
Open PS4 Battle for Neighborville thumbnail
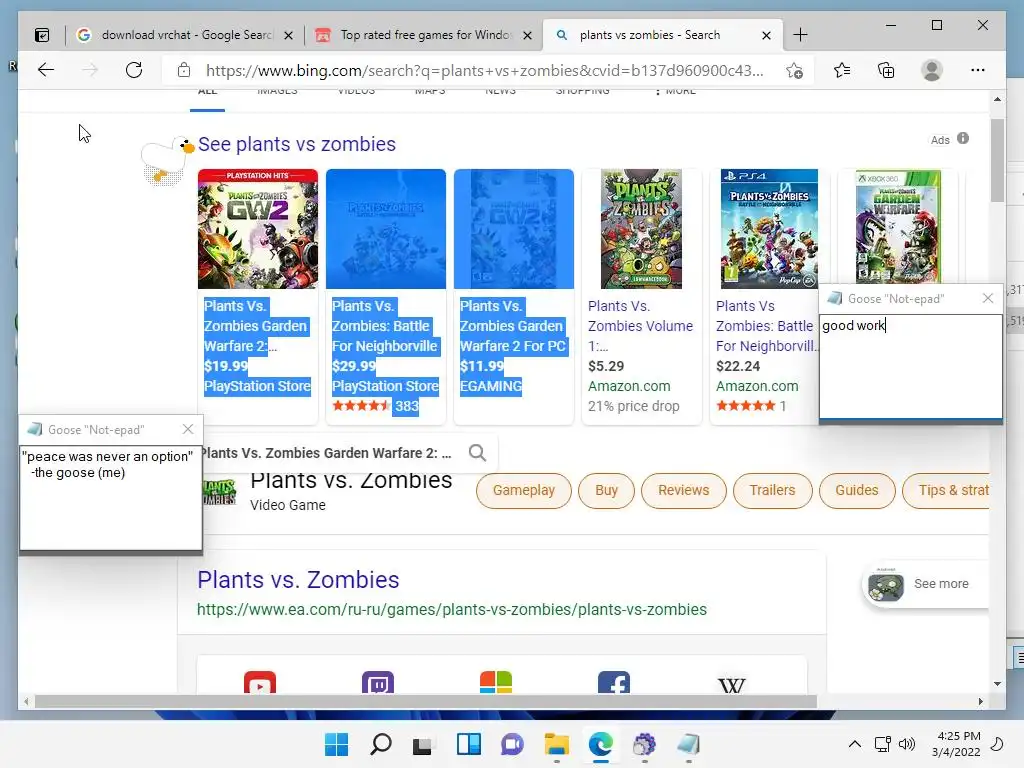[769, 229]
